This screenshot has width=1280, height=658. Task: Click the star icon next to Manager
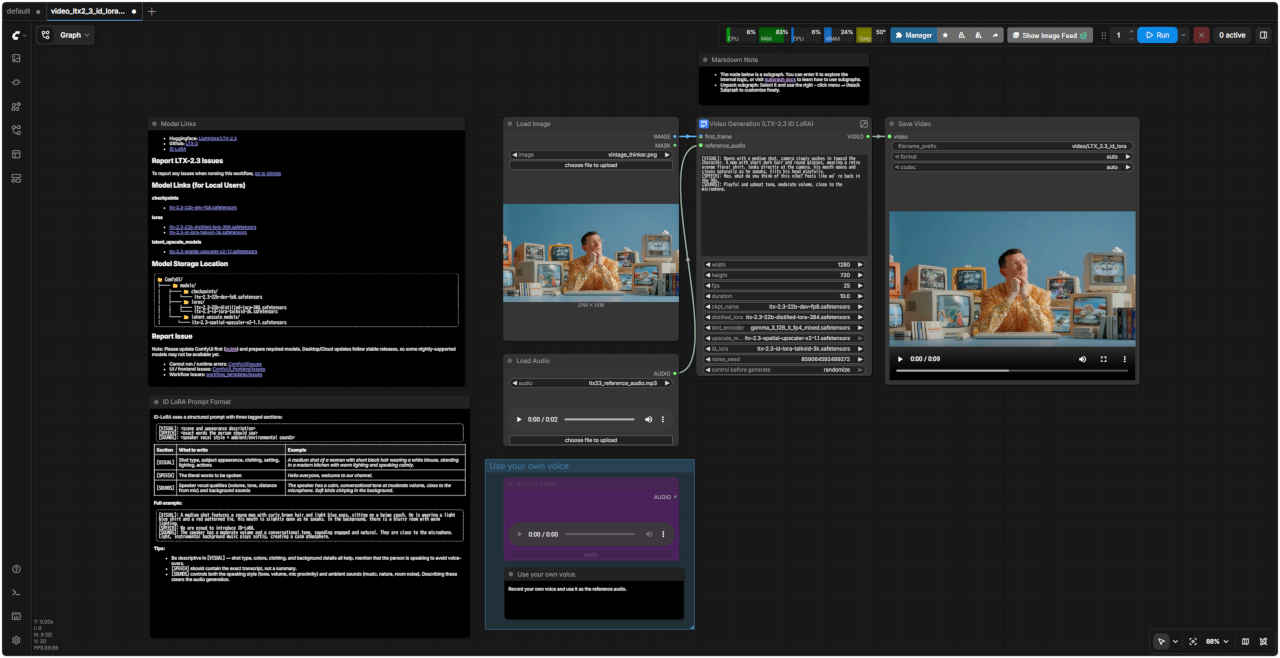pyautogui.click(x=945, y=35)
